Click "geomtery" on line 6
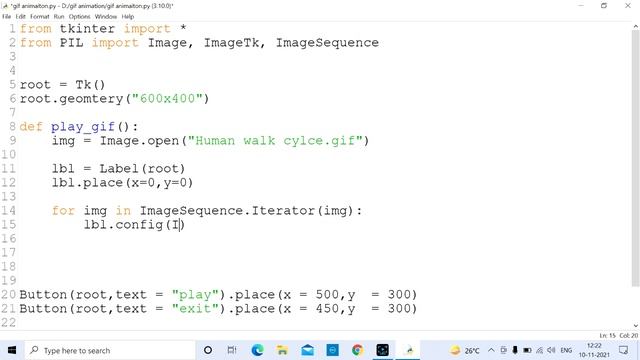The width and height of the screenshot is (640, 360). tap(91, 99)
